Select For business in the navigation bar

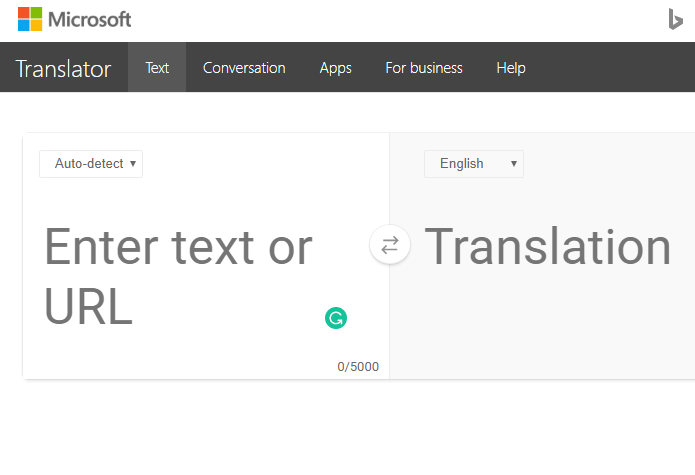[x=423, y=68]
